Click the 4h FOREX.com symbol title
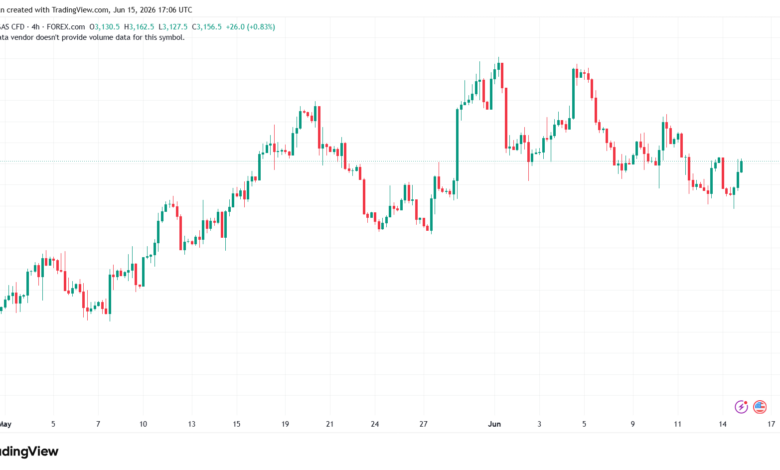This screenshot has height=470, width=780. pyautogui.click(x=42, y=27)
